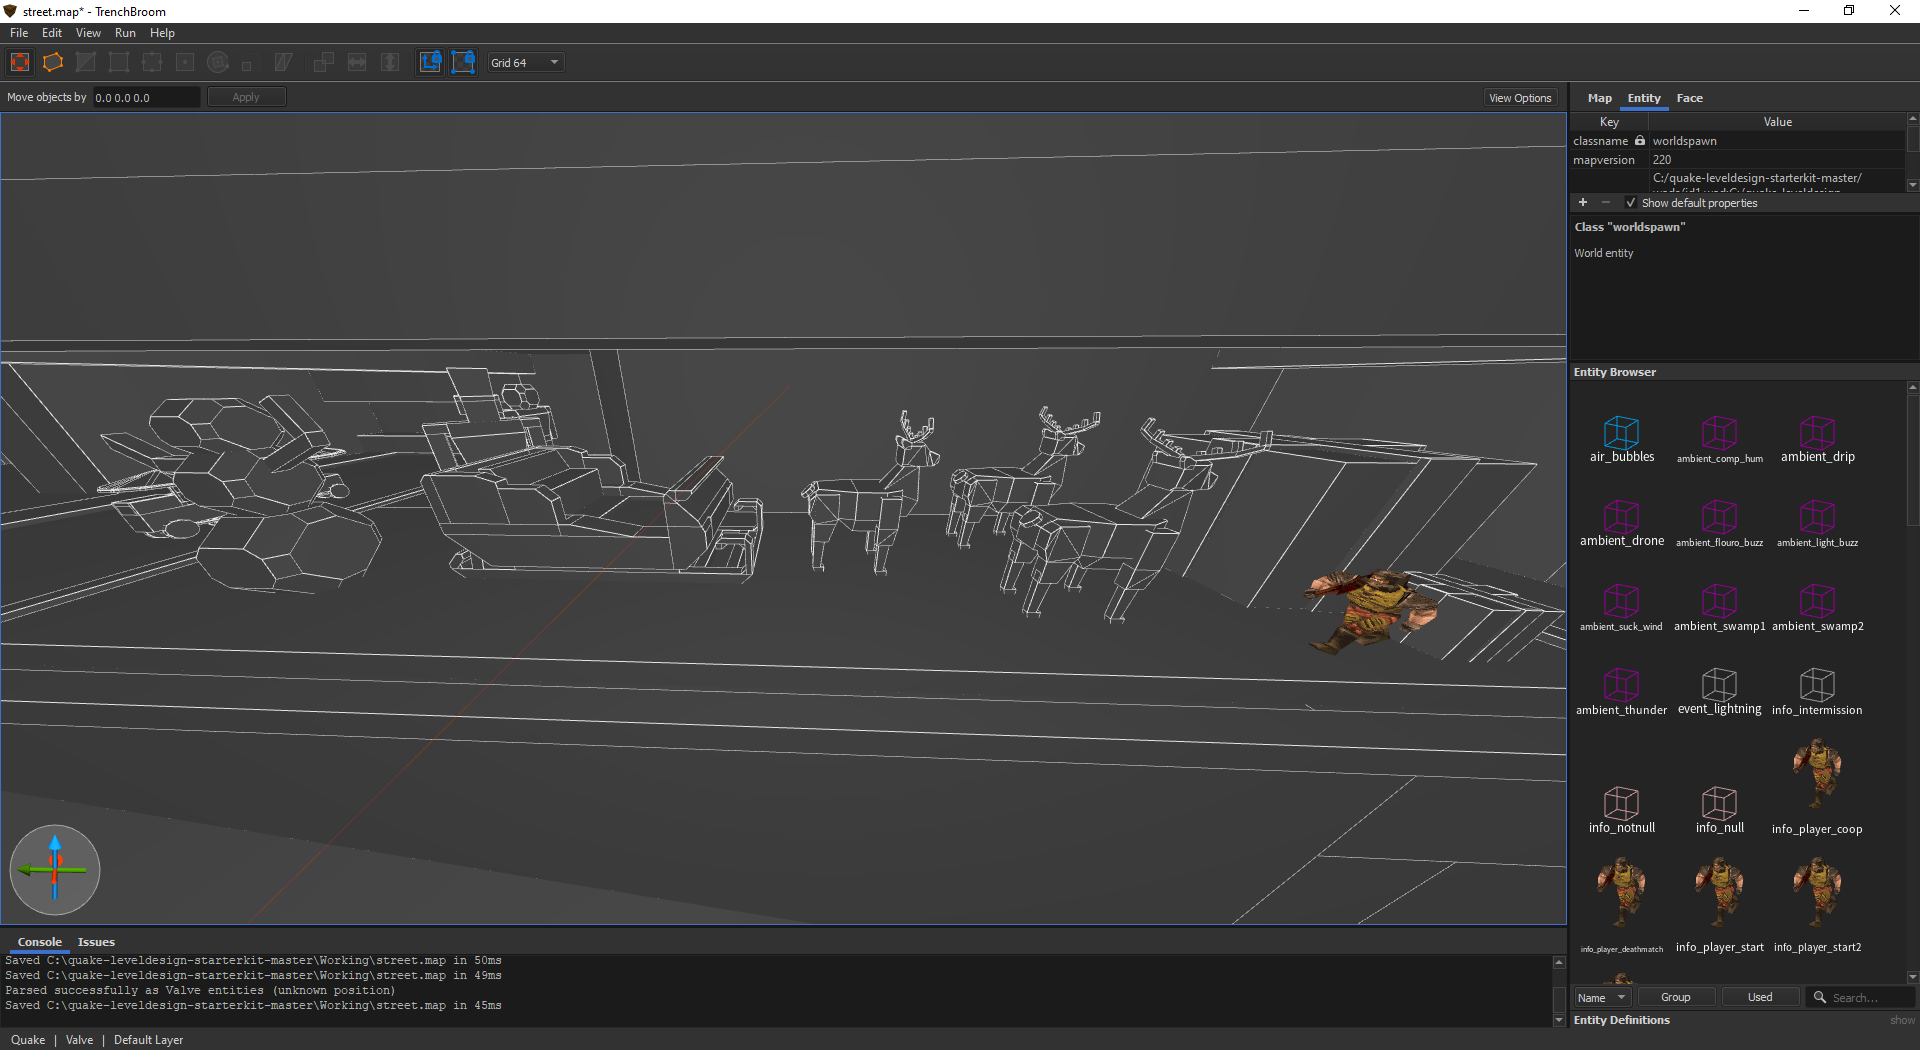Viewport: 1920px width, 1050px height.
Task: Select ambient_flouro_buzz entity
Action: [x=1720, y=522]
